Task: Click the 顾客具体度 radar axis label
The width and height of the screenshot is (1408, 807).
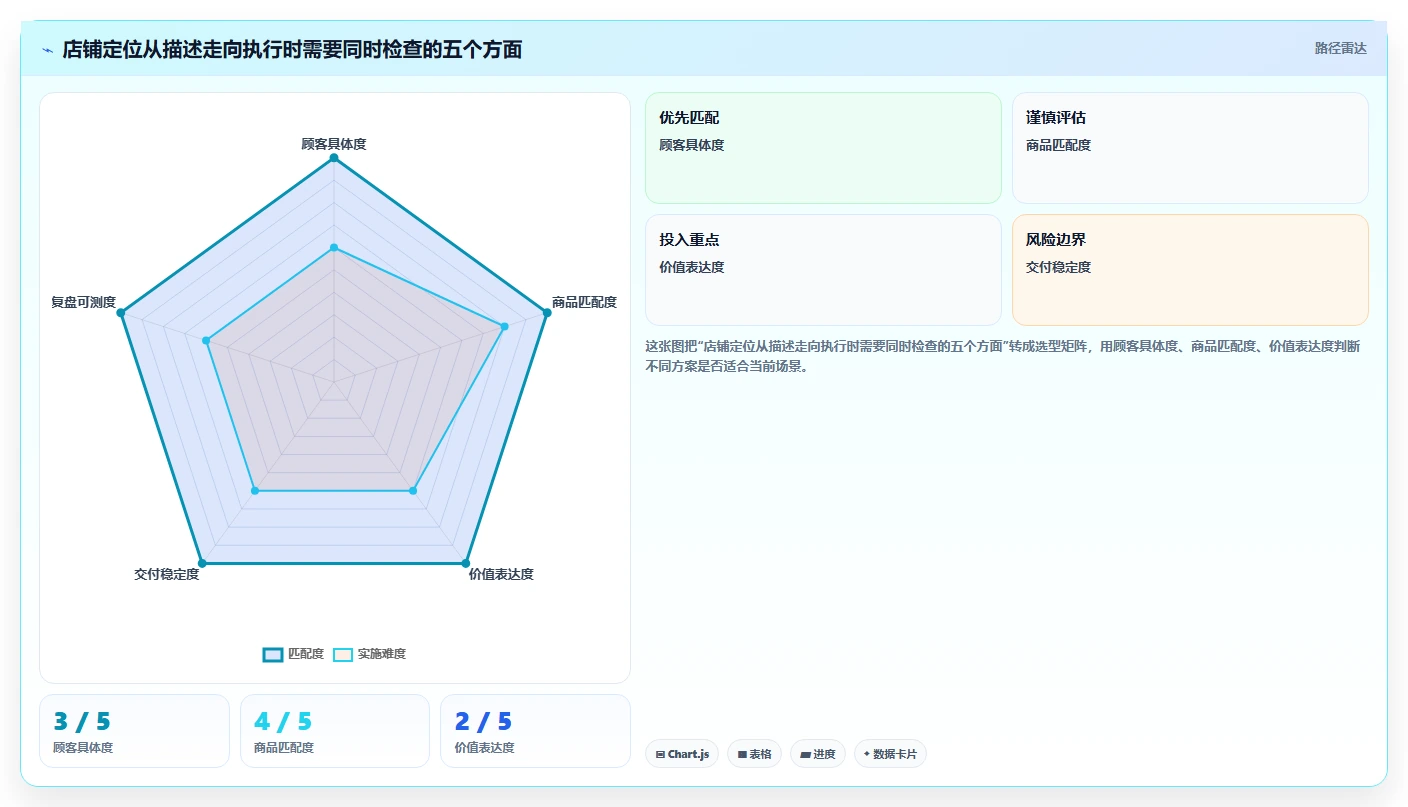Action: click(x=334, y=144)
